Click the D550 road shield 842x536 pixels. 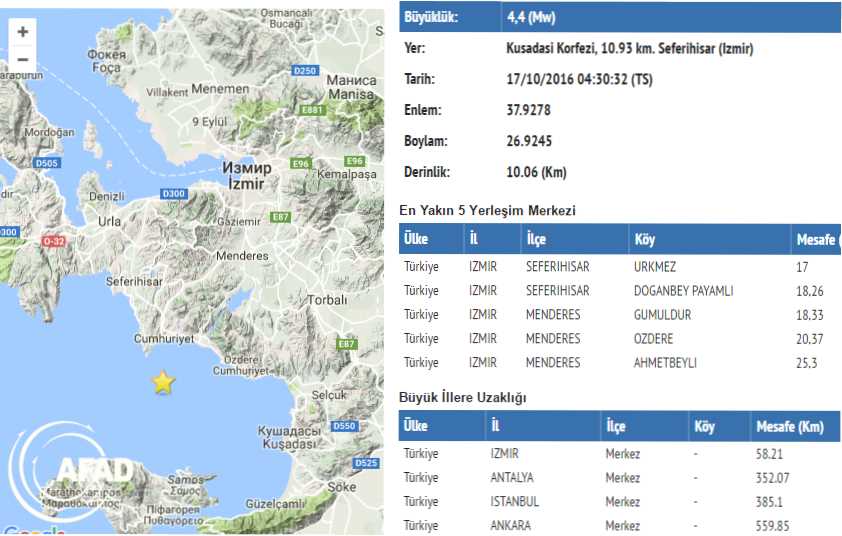point(344,426)
